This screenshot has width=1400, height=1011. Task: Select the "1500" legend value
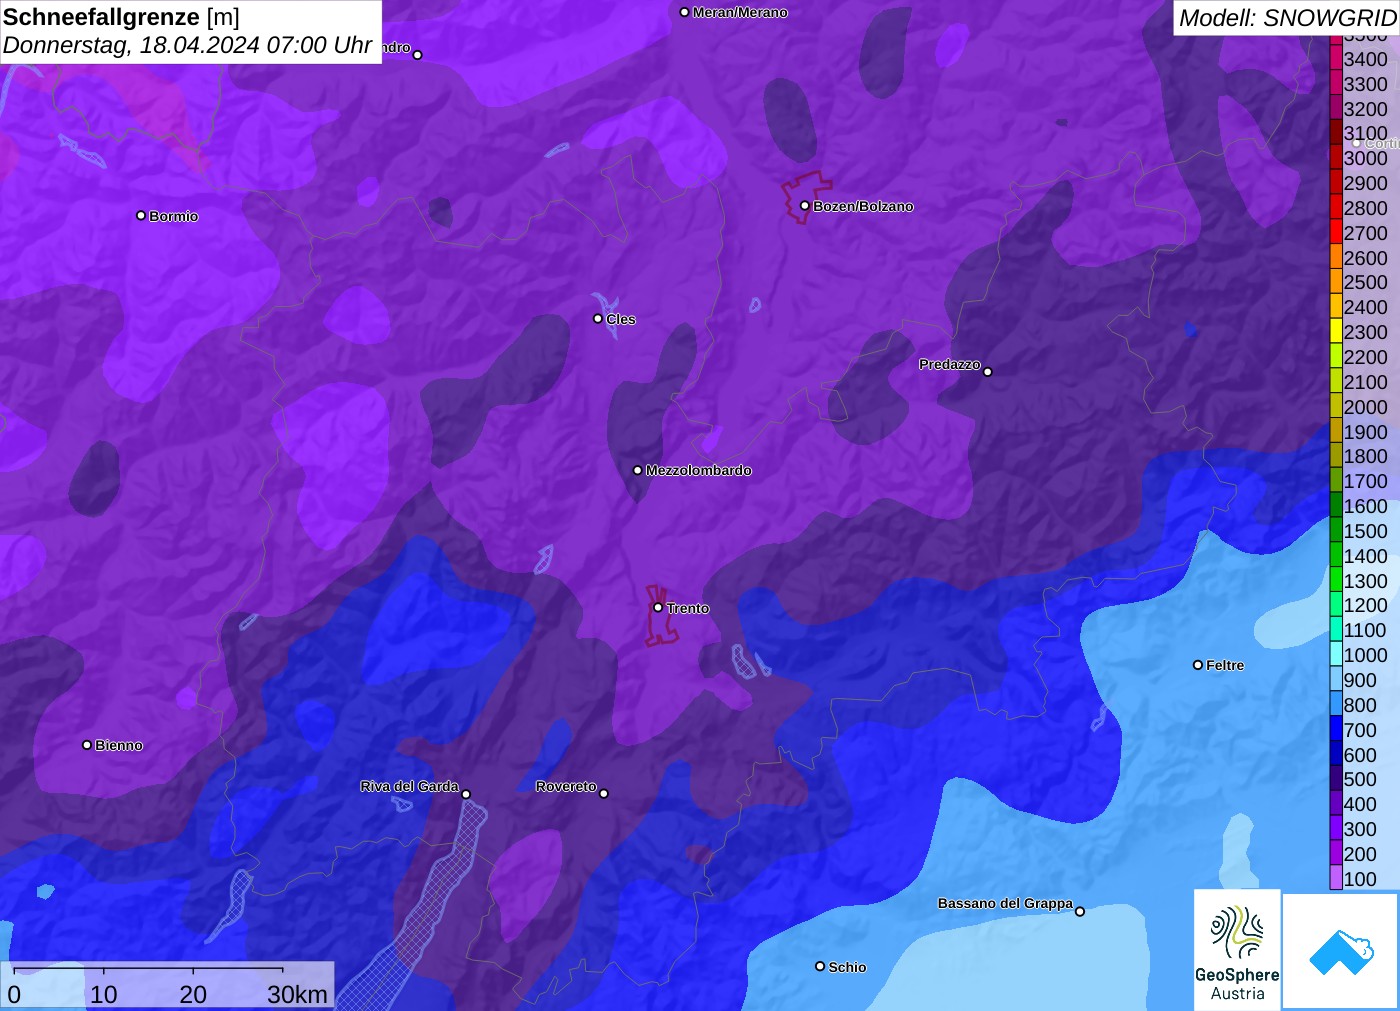point(1365,531)
